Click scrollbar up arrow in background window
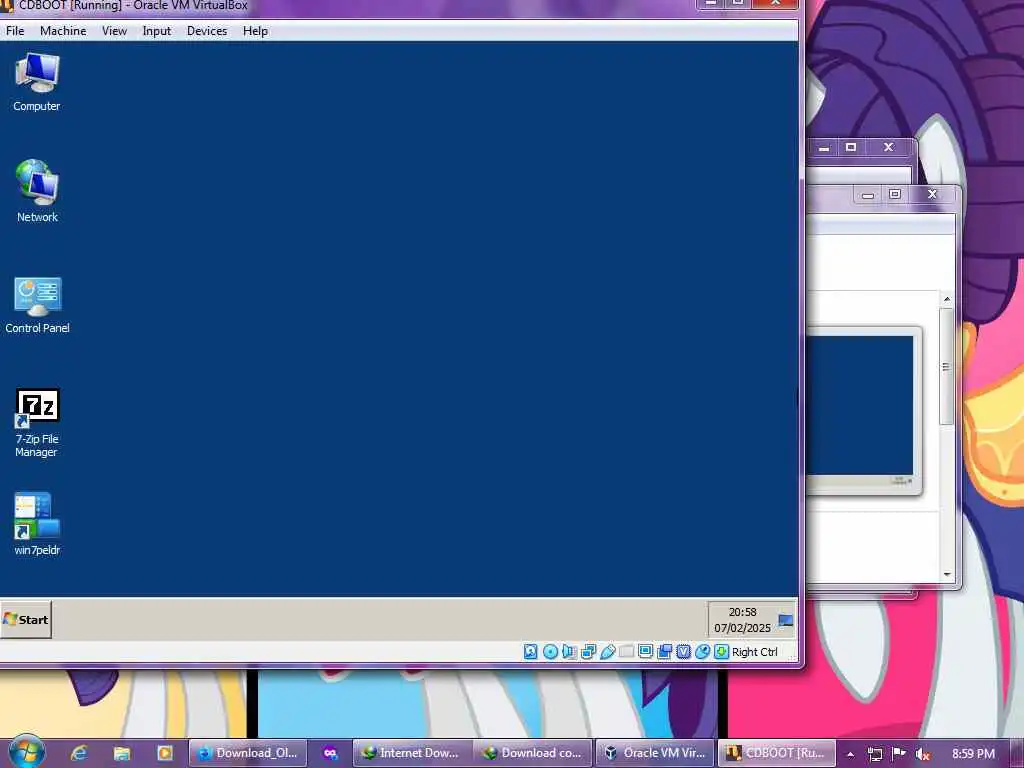 947,299
